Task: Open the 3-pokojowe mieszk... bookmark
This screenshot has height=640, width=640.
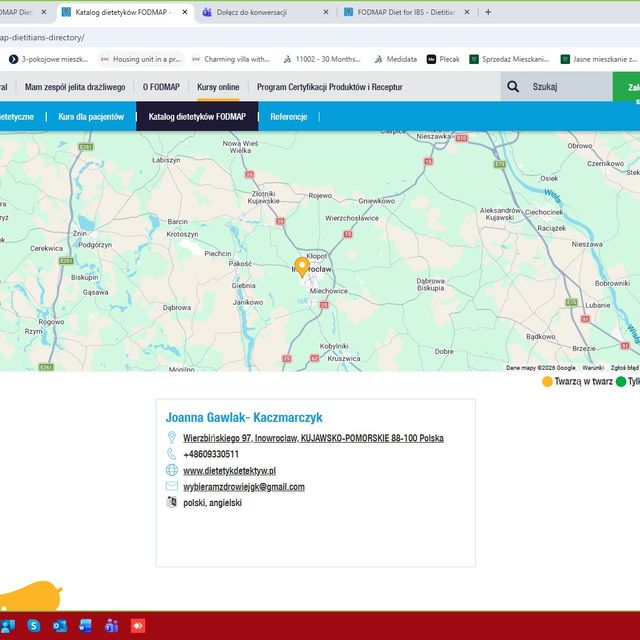Action: point(49,59)
